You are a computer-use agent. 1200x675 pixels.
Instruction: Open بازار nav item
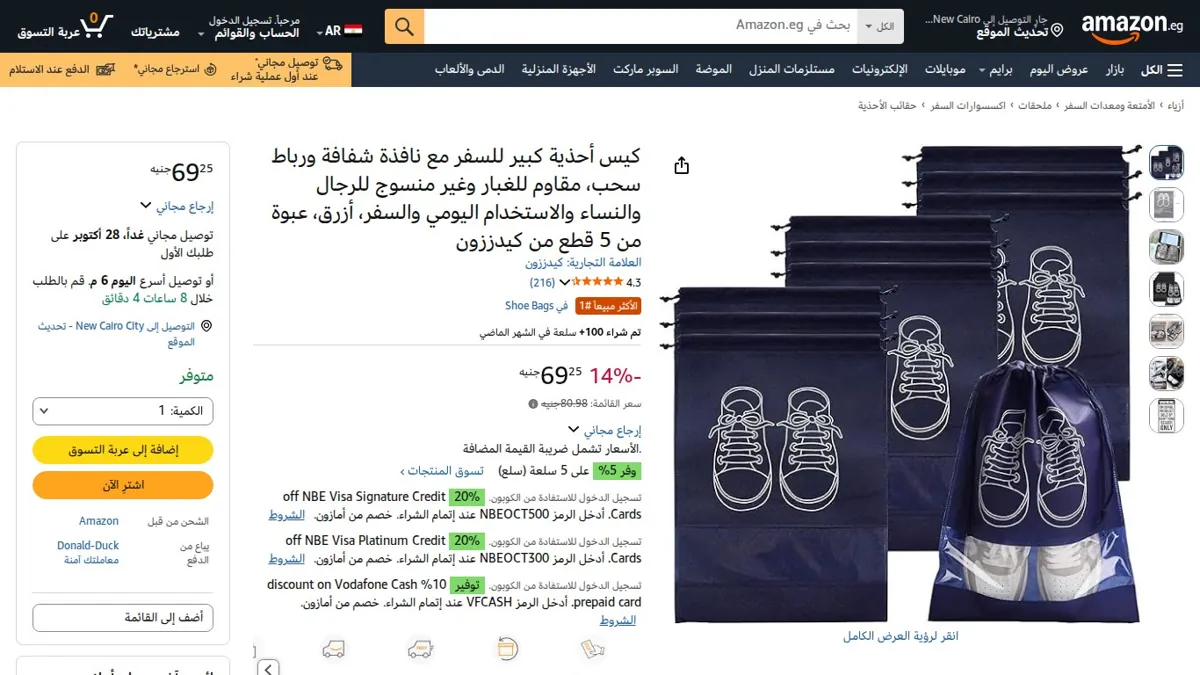click(1114, 70)
